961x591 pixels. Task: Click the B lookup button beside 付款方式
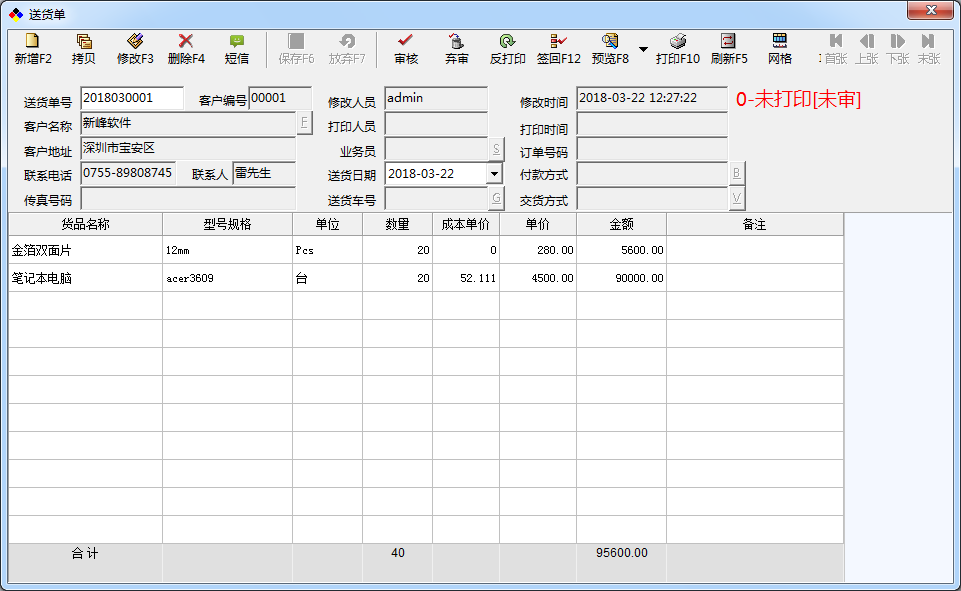(x=737, y=173)
